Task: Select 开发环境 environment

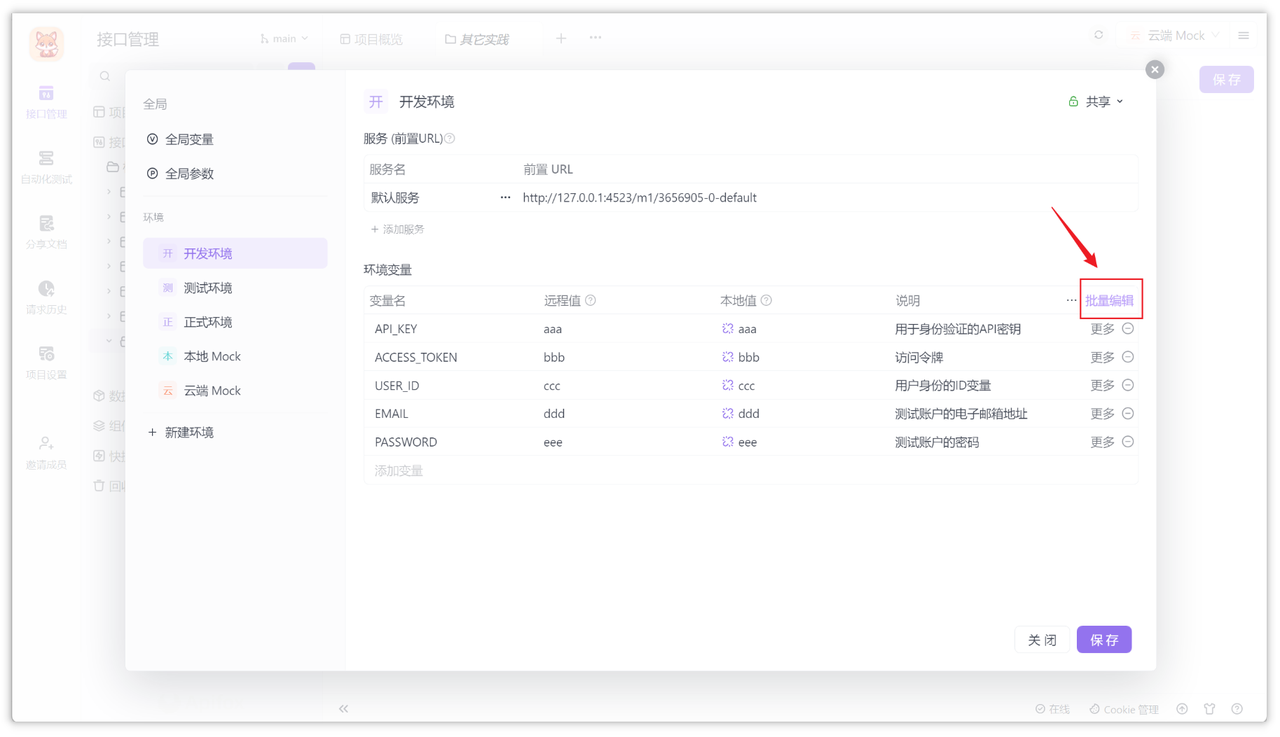Action: (x=235, y=253)
